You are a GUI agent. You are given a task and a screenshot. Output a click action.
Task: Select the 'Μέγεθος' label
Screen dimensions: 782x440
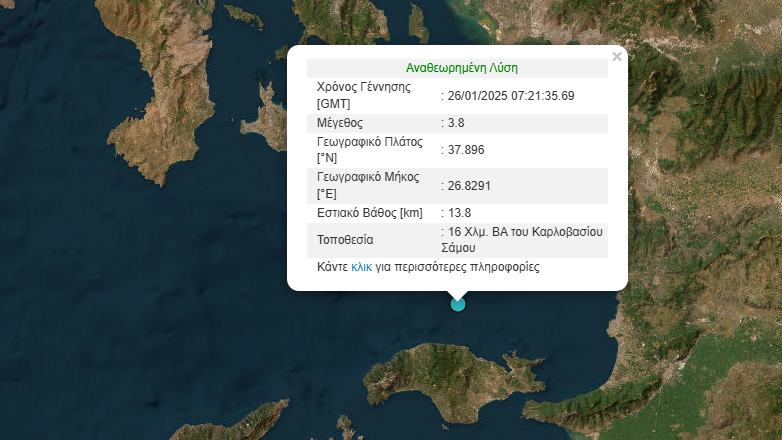pyautogui.click(x=340, y=123)
